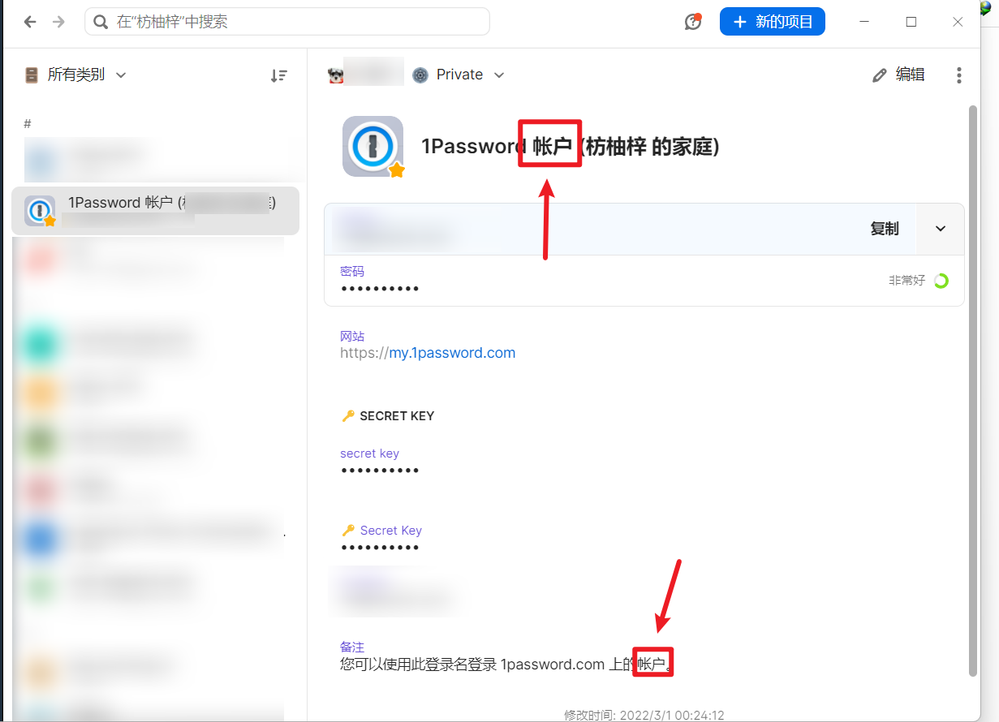Viewport: 999px width, 722px height.
Task: Open the three-dot more options menu
Action: 959,75
